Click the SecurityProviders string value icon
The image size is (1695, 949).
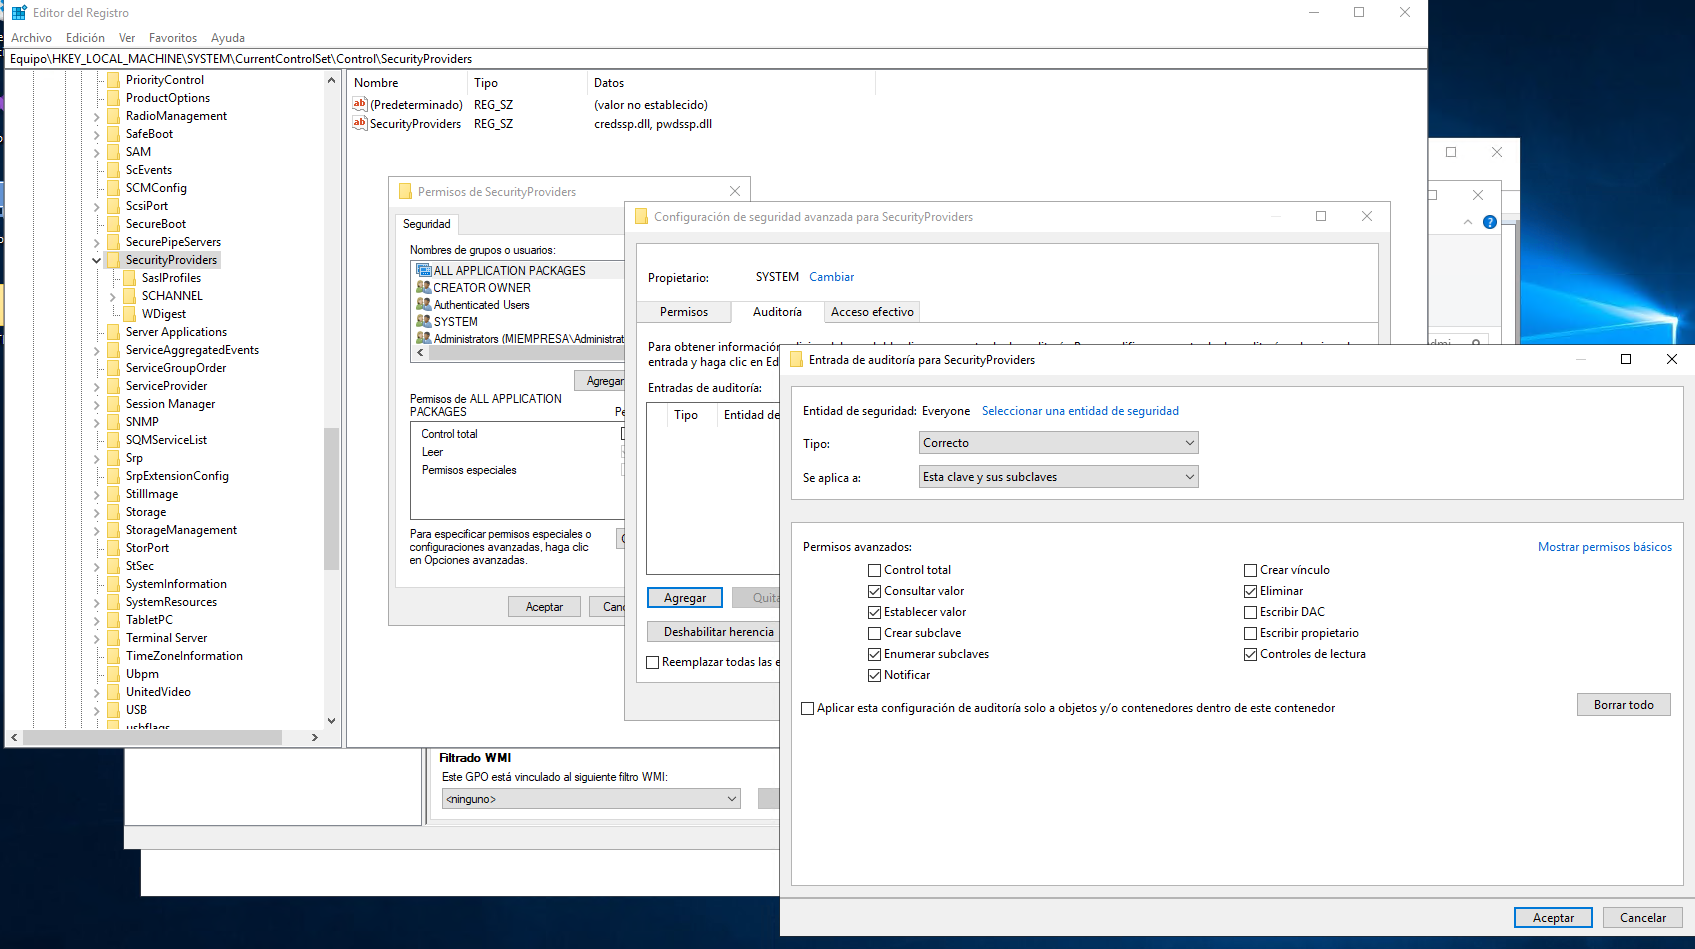click(360, 124)
